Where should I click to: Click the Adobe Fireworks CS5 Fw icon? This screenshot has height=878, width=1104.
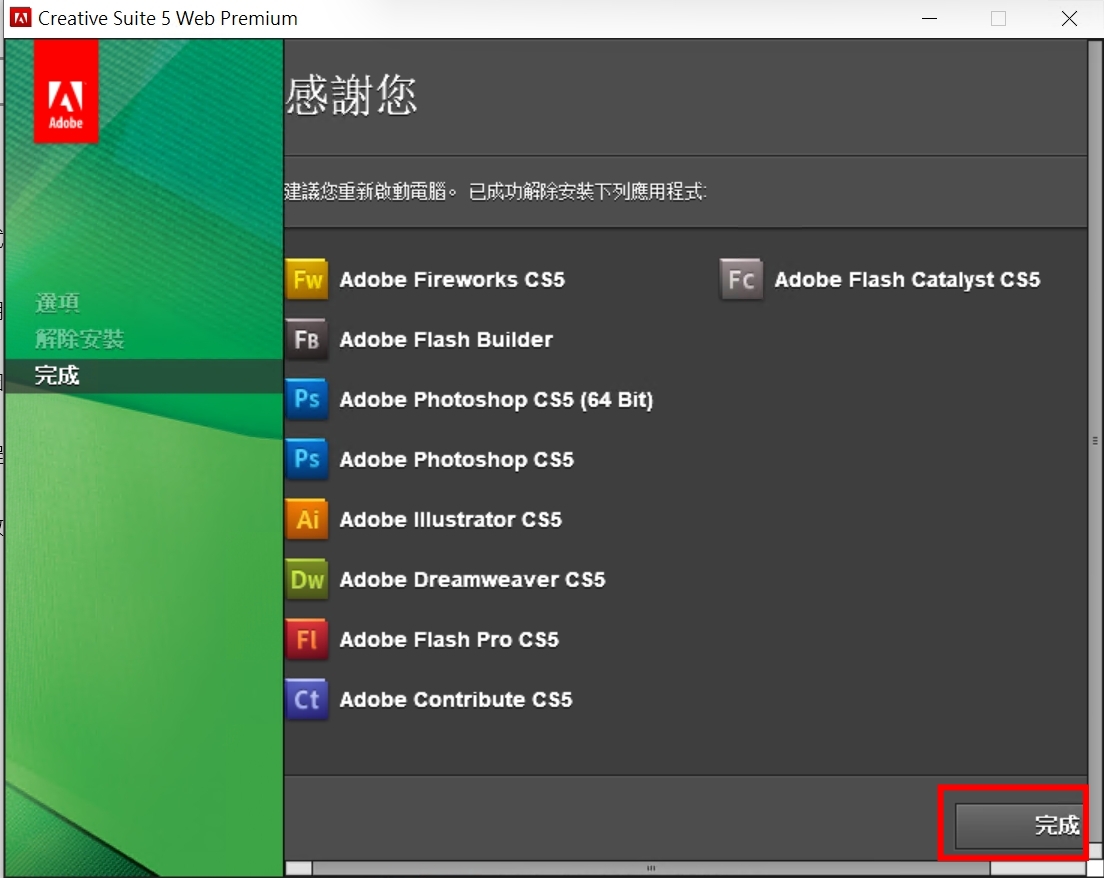pos(307,280)
